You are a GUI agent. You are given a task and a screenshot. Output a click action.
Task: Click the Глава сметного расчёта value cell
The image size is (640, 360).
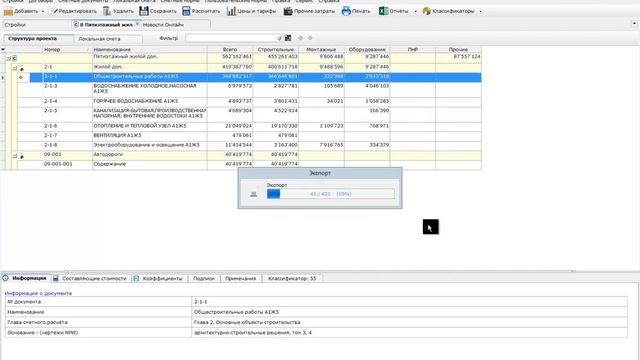point(409,322)
